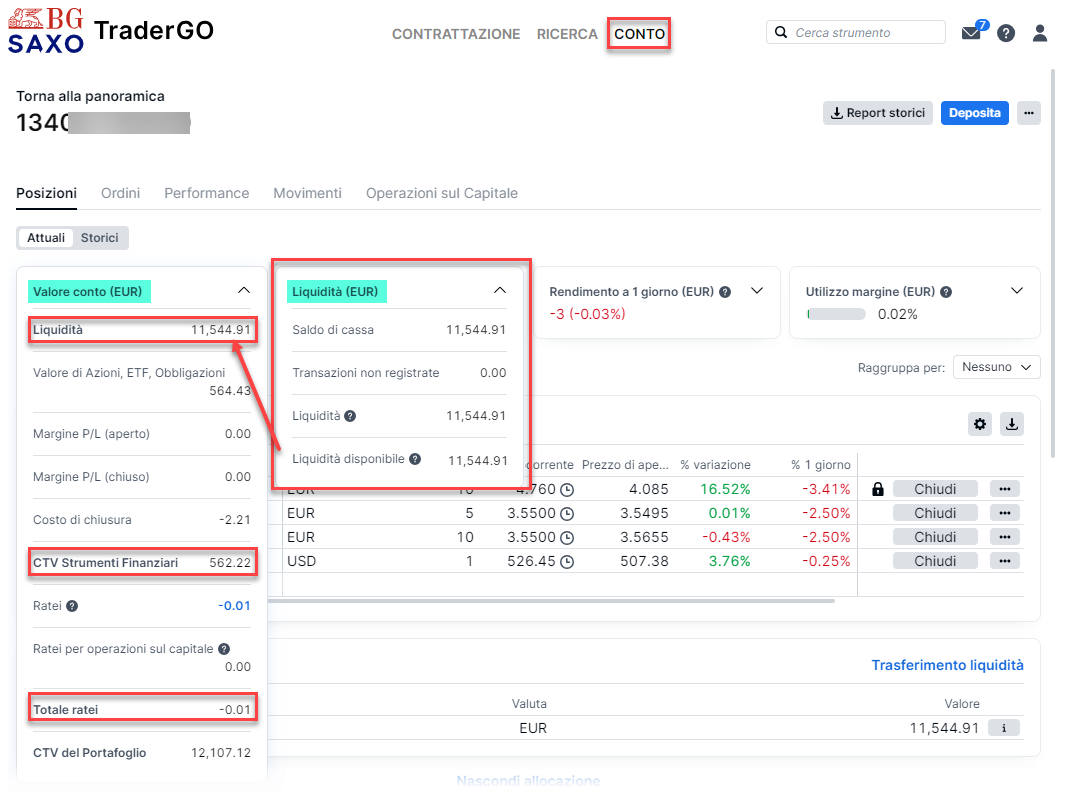1065x793 pixels.
Task: Sort by the % variazione column header
Action: [715, 465]
